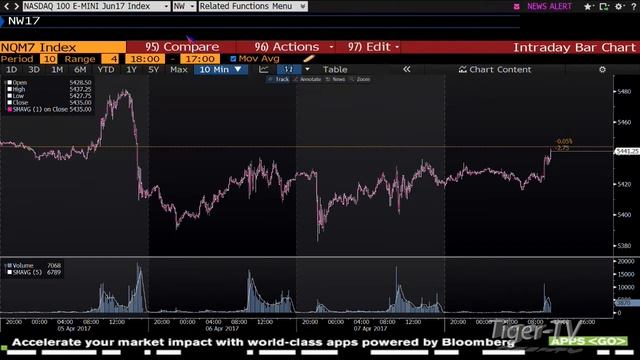Select the 6M range tab
This screenshot has width=640, height=360.
click(80, 69)
